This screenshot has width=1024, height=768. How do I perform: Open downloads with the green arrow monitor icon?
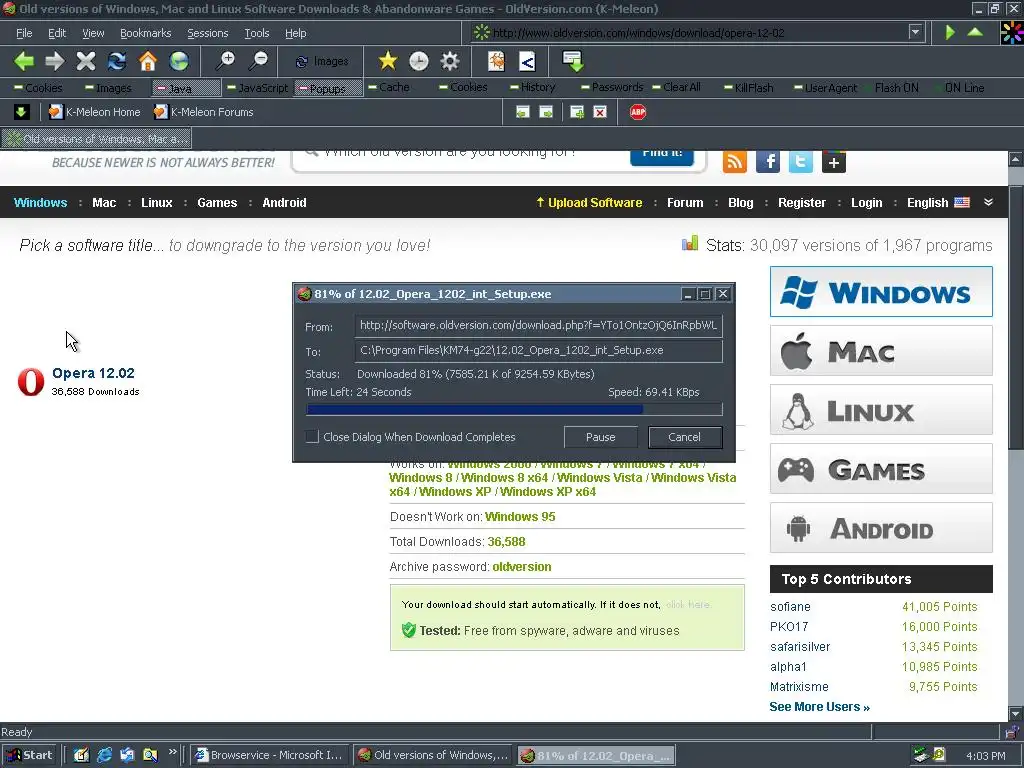click(x=573, y=61)
